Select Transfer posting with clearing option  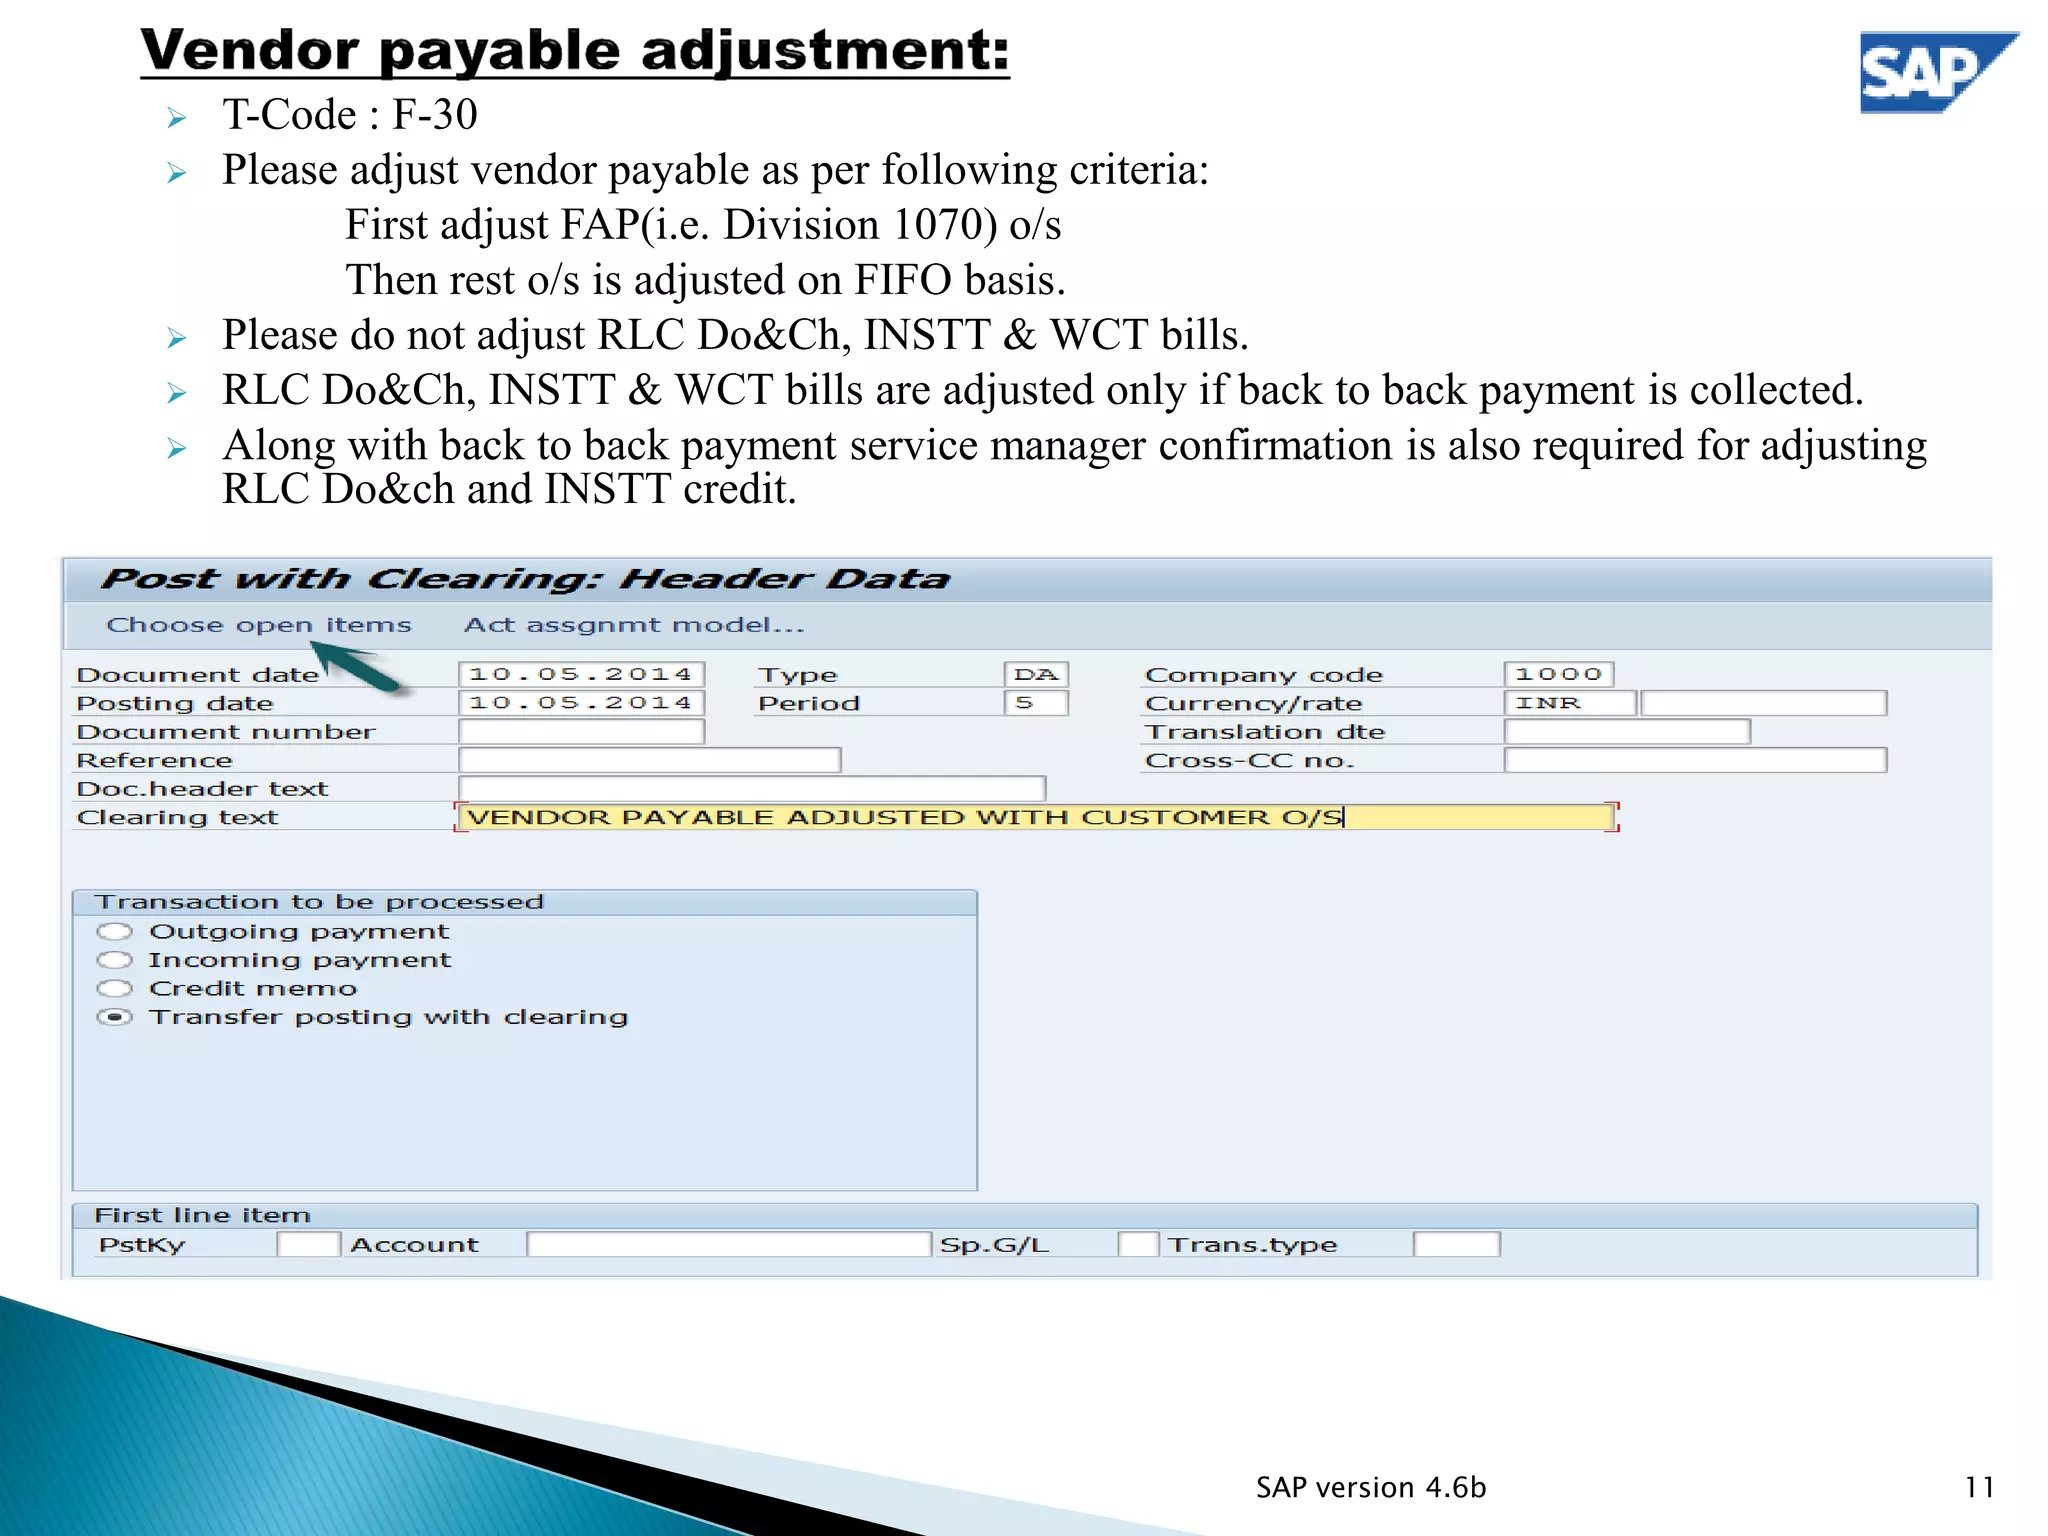115,1017
